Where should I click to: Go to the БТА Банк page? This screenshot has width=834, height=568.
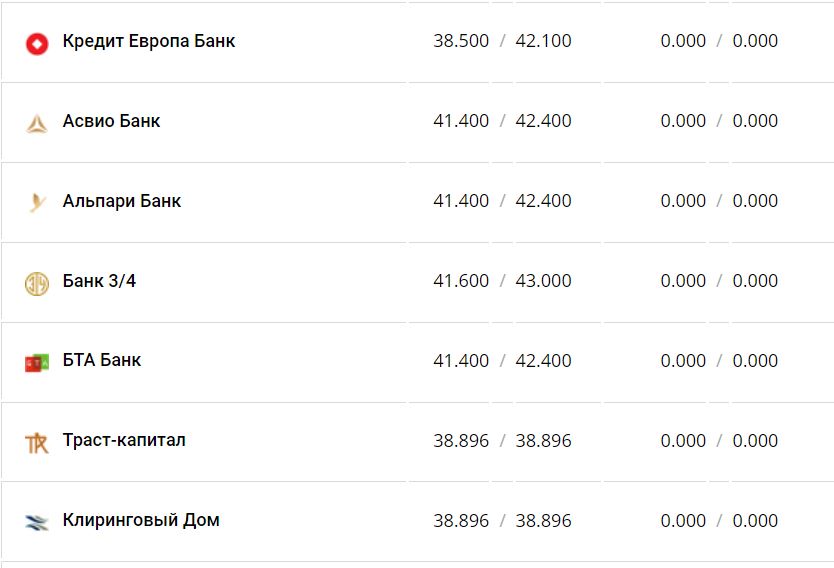[x=102, y=361]
